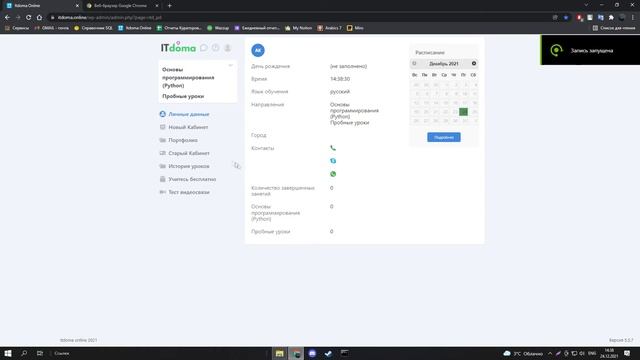The height and width of the screenshot is (360, 640).
Task: Switch to the second Google Chrome browser tab
Action: point(122,6)
